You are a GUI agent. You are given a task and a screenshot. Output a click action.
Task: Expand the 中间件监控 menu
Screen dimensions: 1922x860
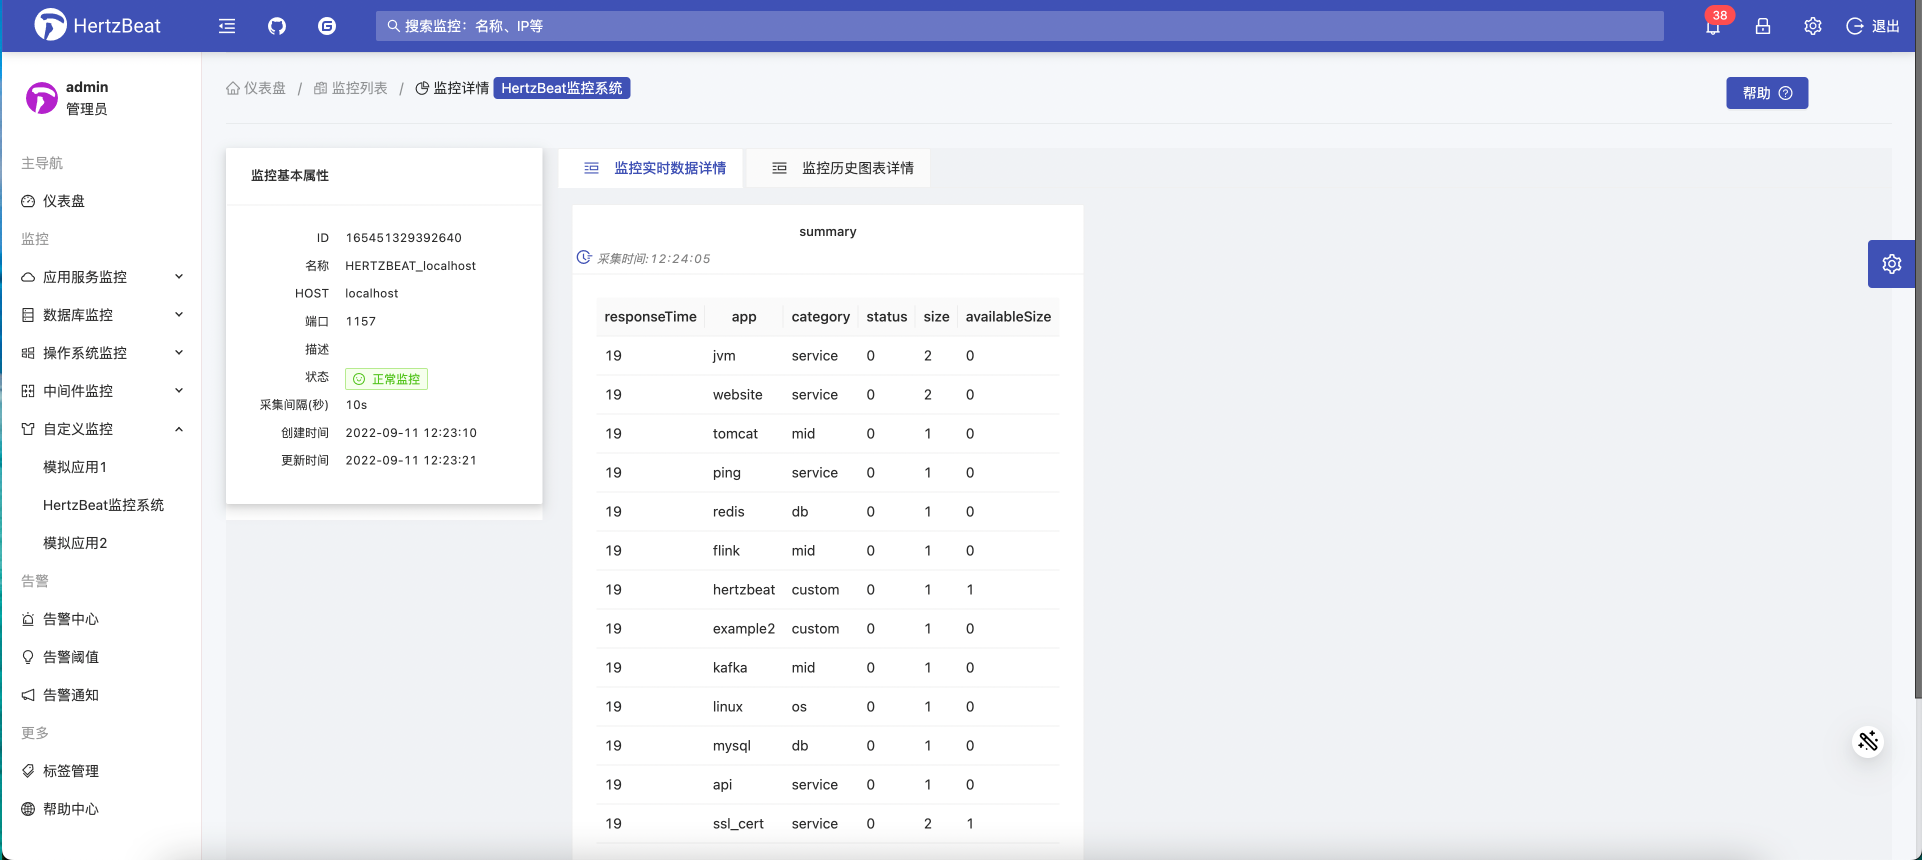pyautogui.click(x=100, y=391)
